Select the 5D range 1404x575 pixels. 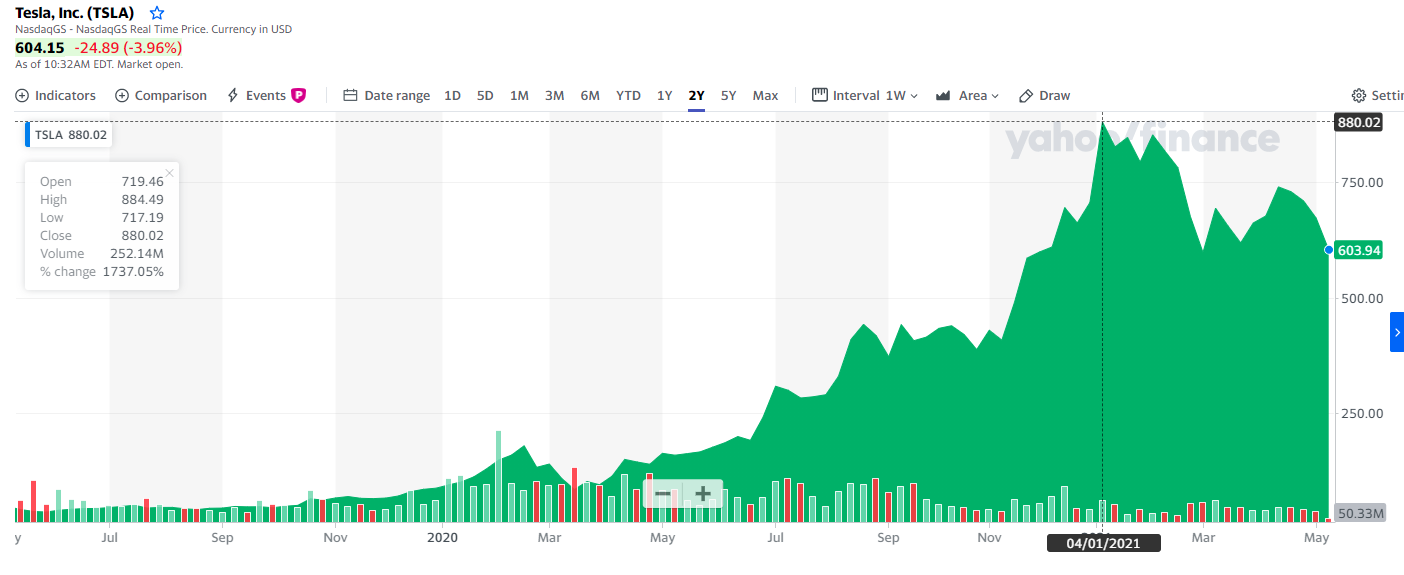point(485,96)
